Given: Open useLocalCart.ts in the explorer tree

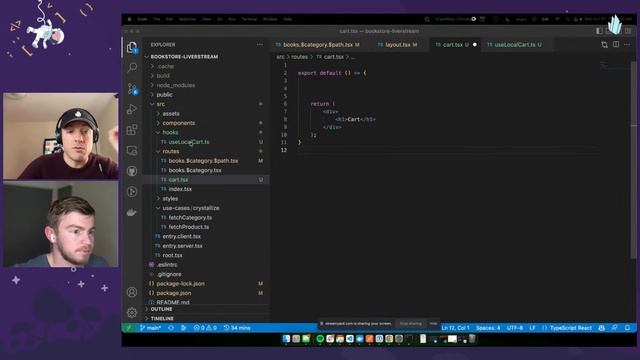Looking at the screenshot, I should point(189,142).
